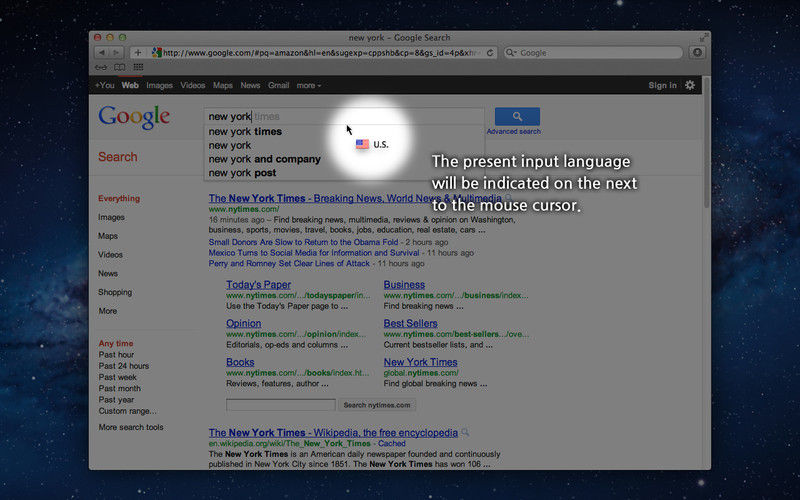800x500 pixels.
Task: Select the News filter in sidebar
Action: click(x=108, y=273)
